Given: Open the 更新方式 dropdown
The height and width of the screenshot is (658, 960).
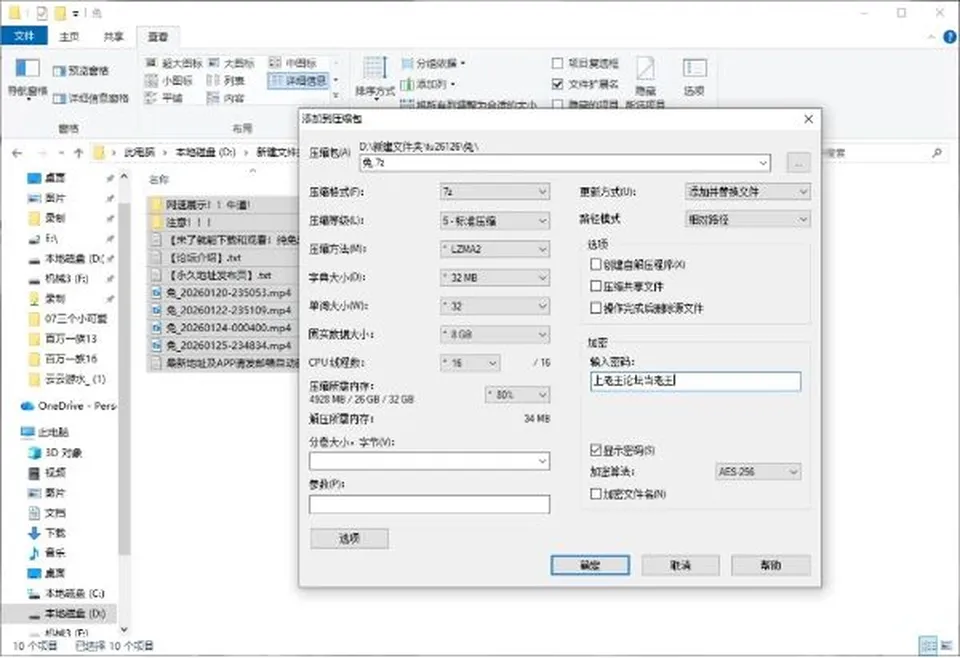Looking at the screenshot, I should [748, 192].
